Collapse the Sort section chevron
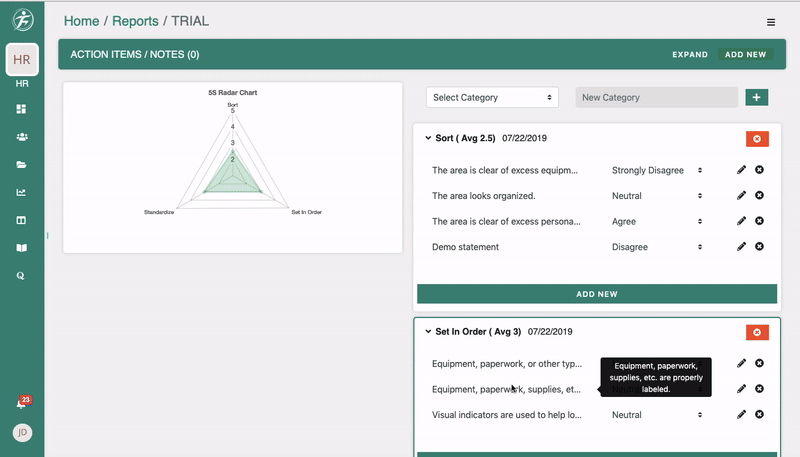This screenshot has height=457, width=800. coord(428,138)
